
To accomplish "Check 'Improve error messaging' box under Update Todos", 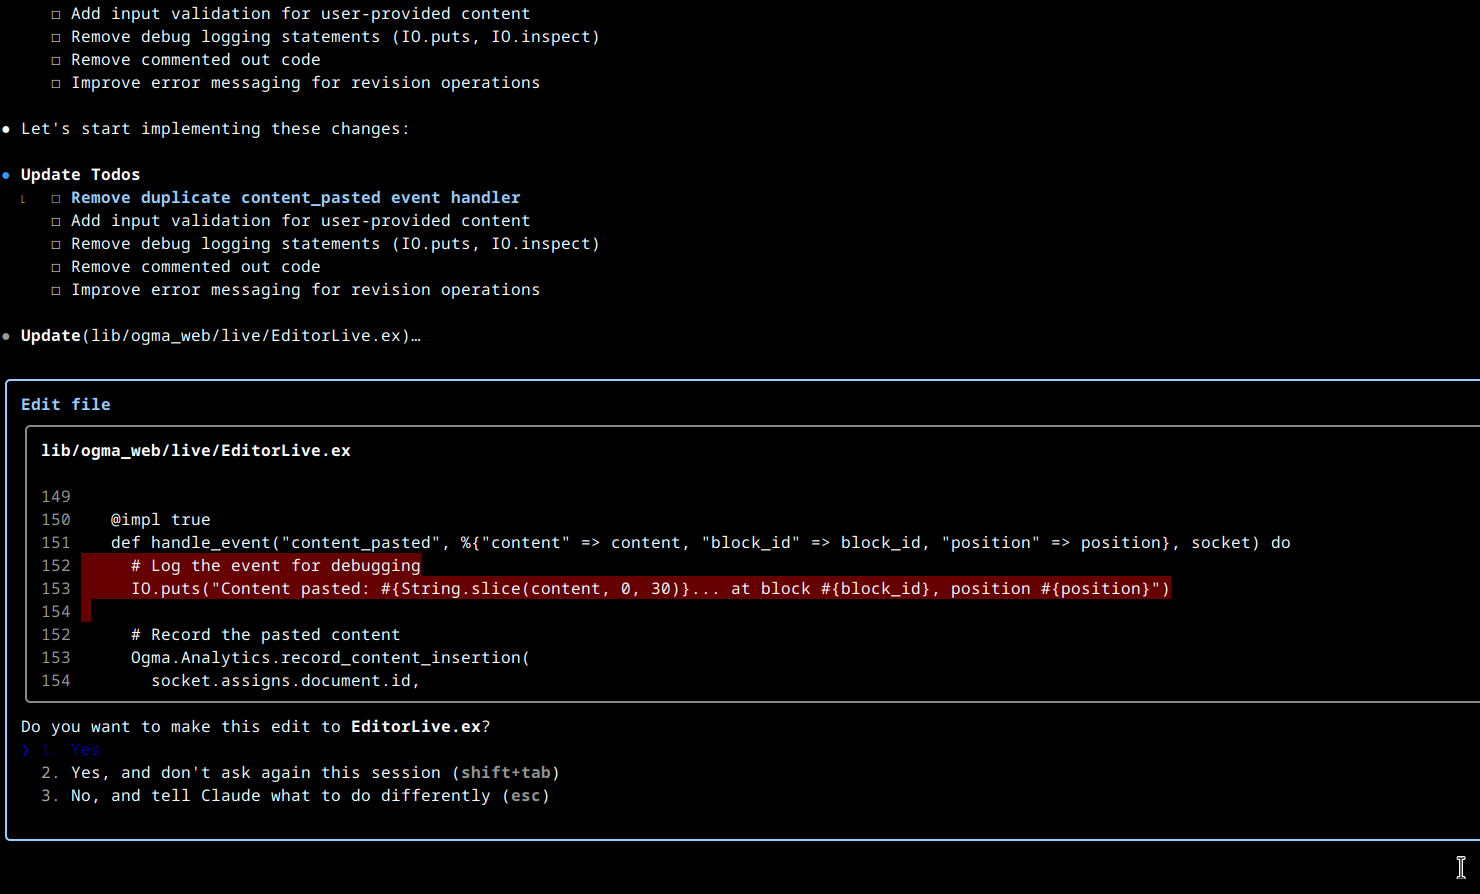I will point(56,291).
